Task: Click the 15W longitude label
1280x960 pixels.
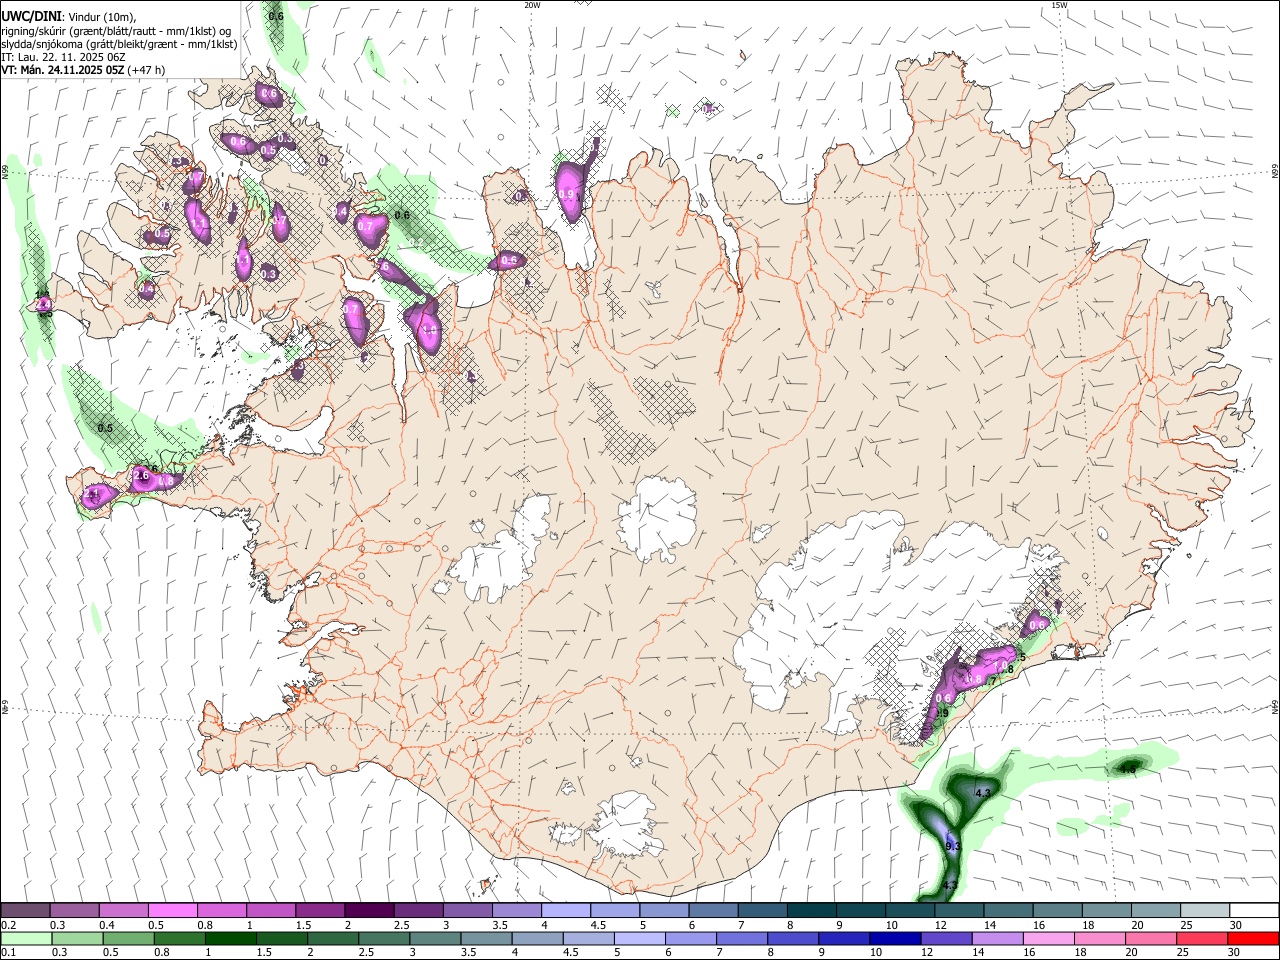Action: [x=1059, y=5]
